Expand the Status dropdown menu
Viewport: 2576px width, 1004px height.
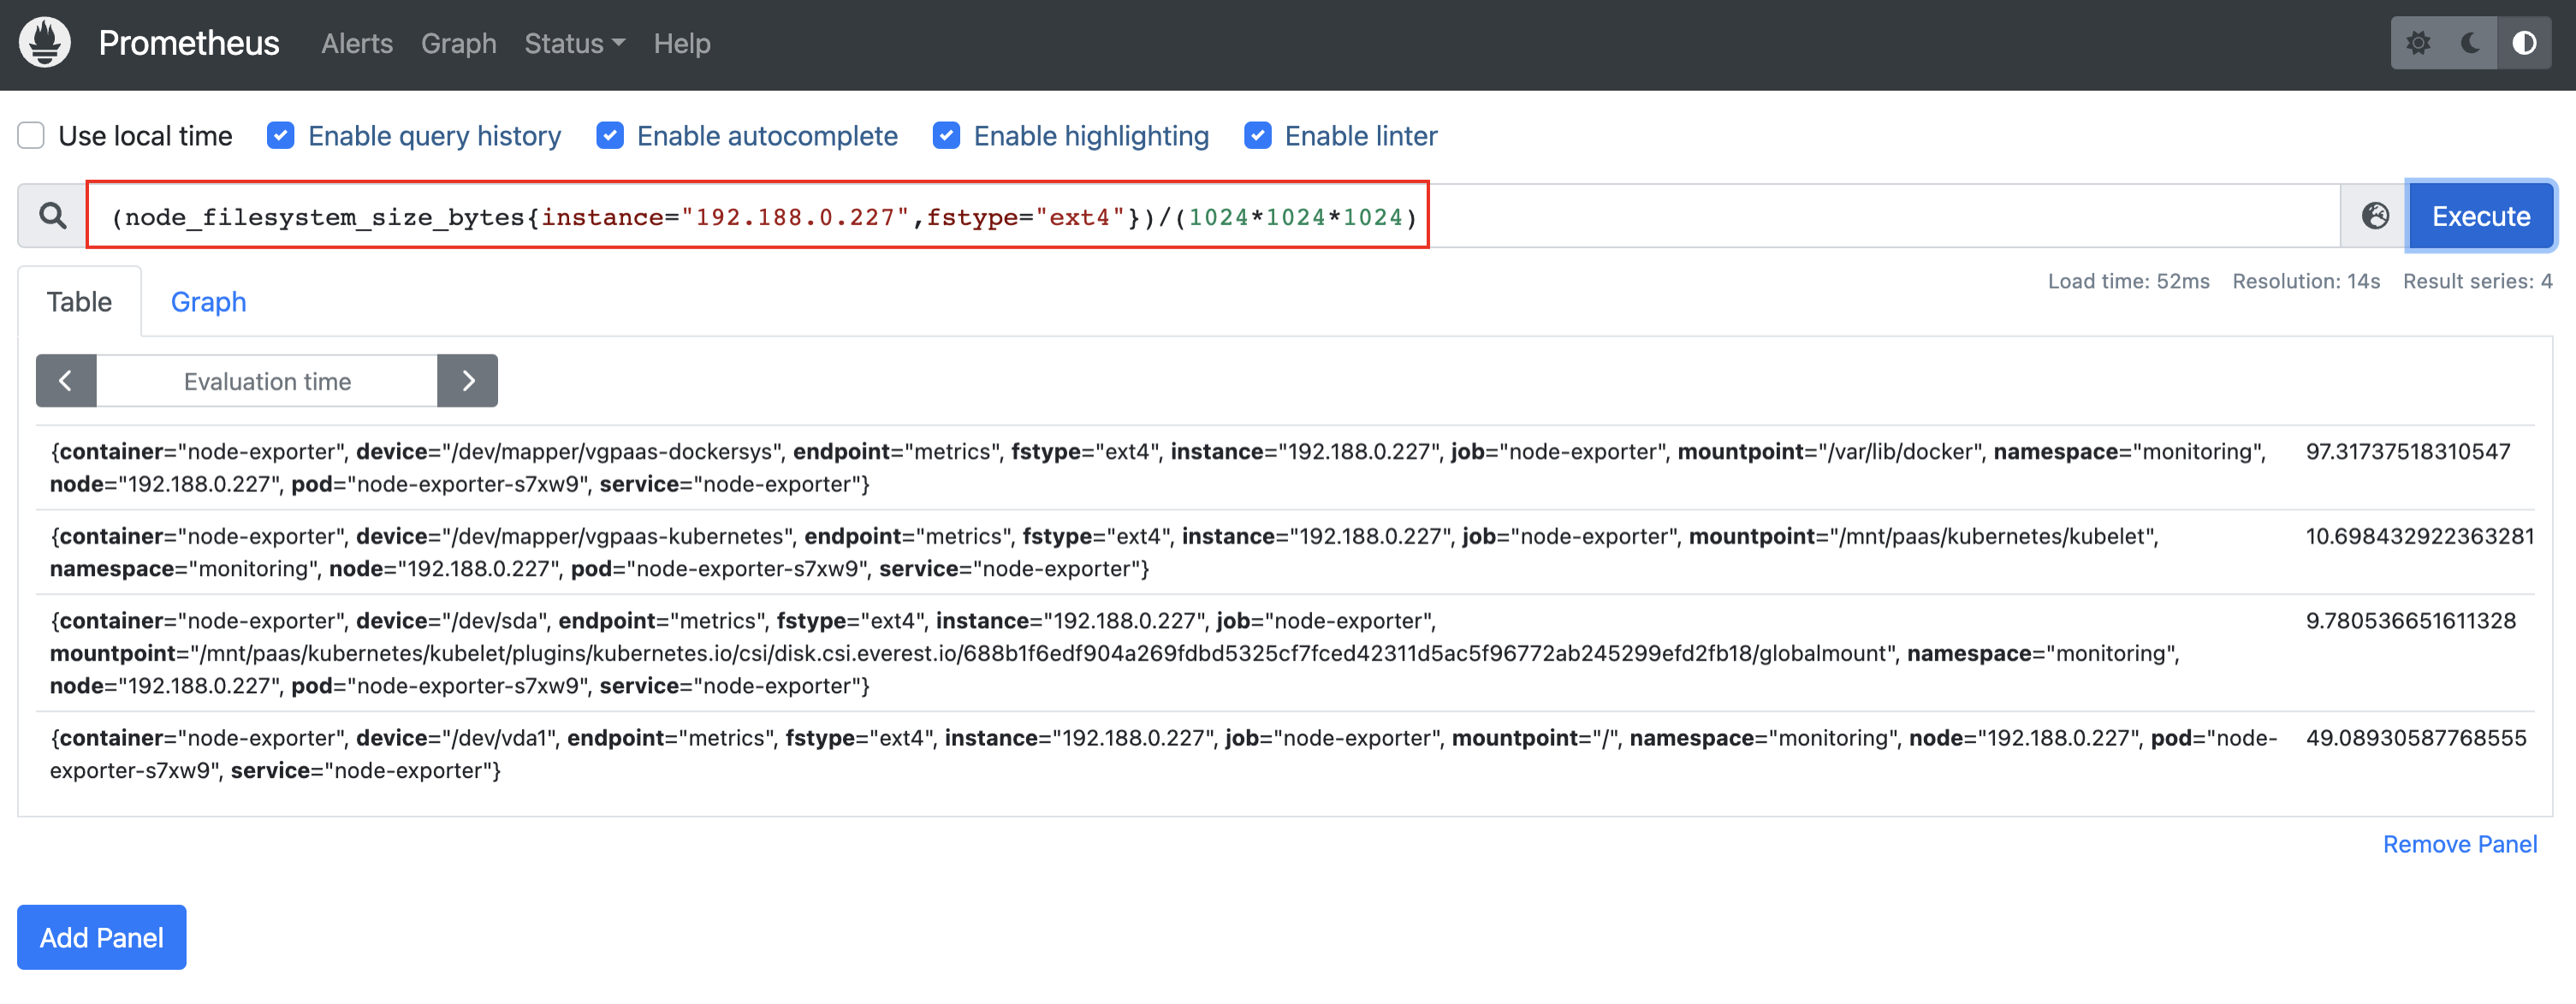coord(574,44)
